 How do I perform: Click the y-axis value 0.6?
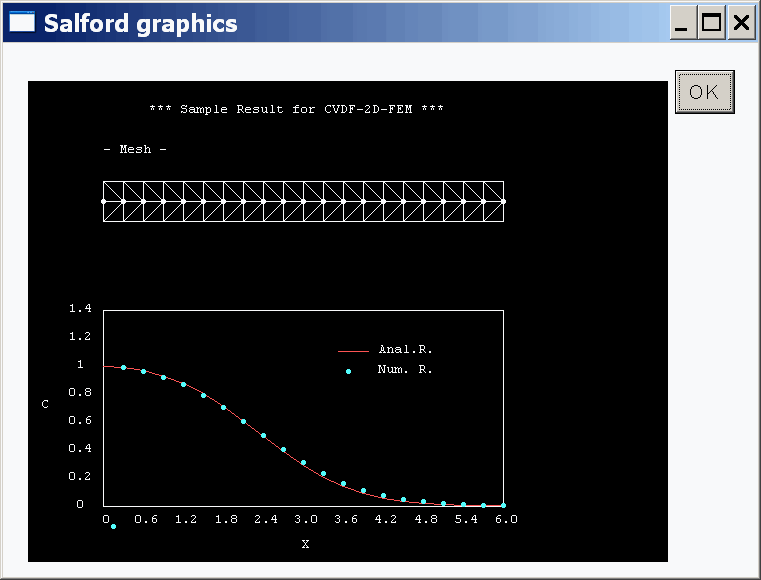tap(80, 420)
